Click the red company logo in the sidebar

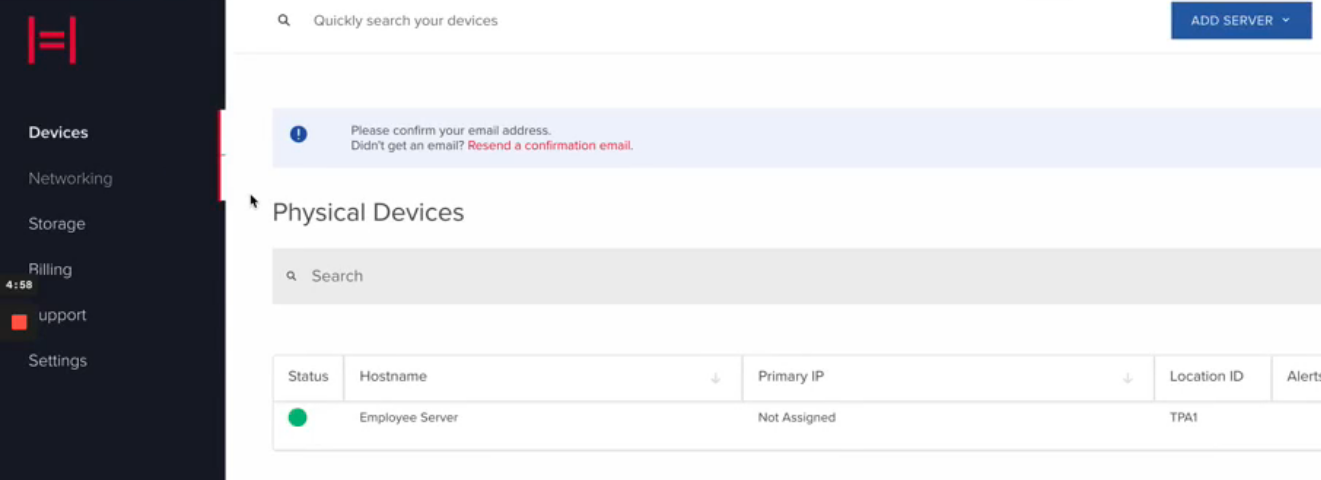point(52,40)
